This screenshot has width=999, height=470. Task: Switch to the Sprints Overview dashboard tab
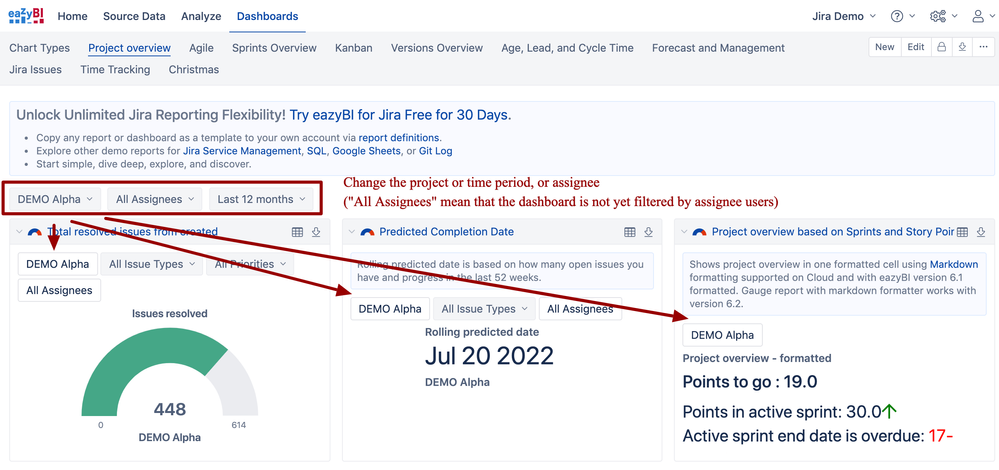274,48
